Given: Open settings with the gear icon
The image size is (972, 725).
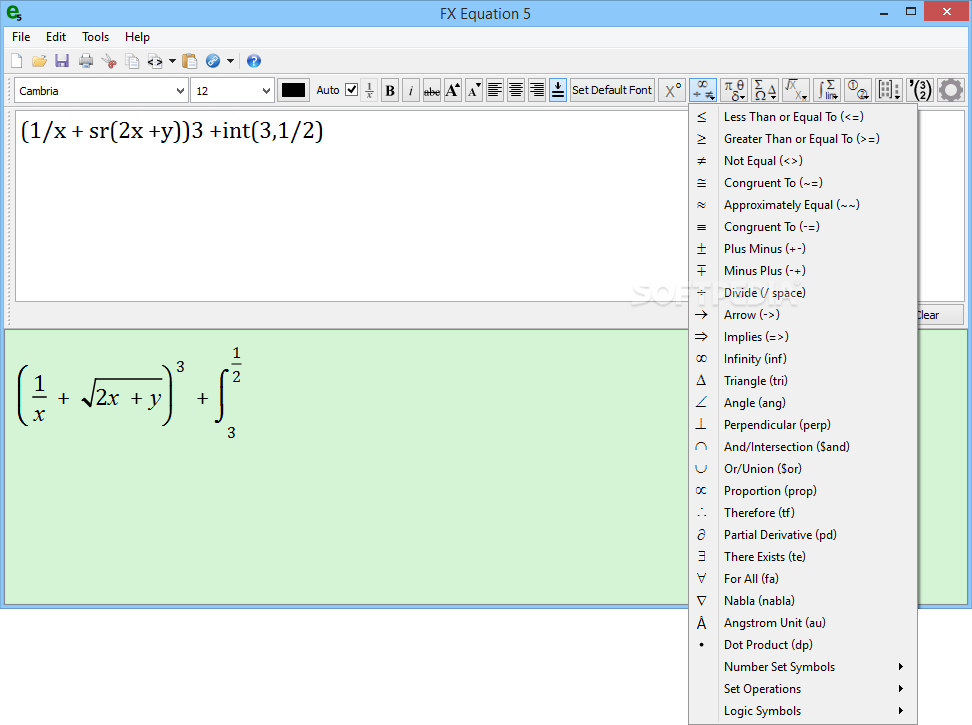Looking at the screenshot, I should click(x=951, y=90).
